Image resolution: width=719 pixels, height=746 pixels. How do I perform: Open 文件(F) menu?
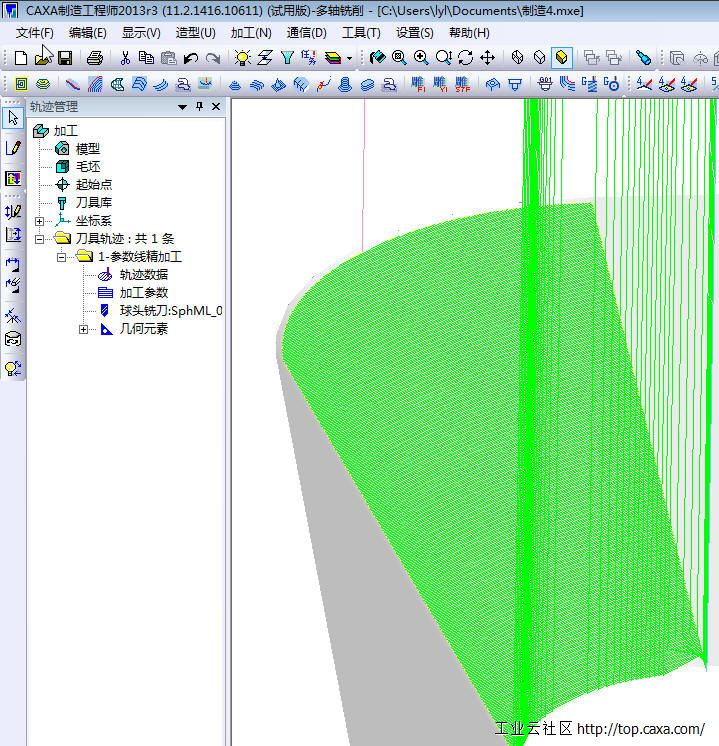click(x=35, y=33)
